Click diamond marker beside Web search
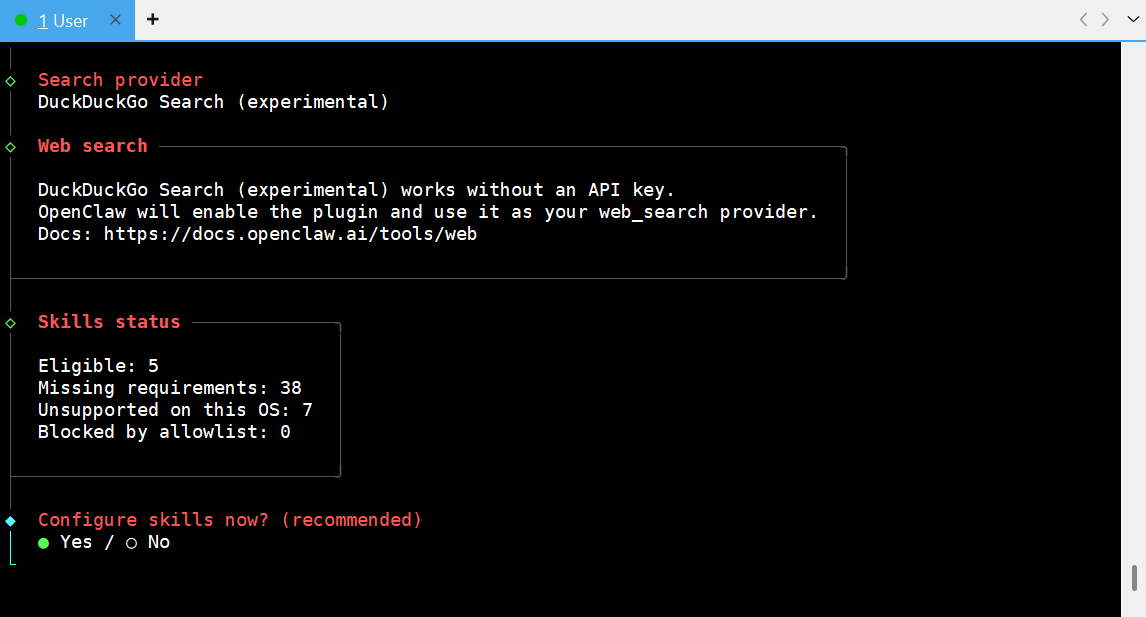The width and height of the screenshot is (1146, 617). point(10,146)
